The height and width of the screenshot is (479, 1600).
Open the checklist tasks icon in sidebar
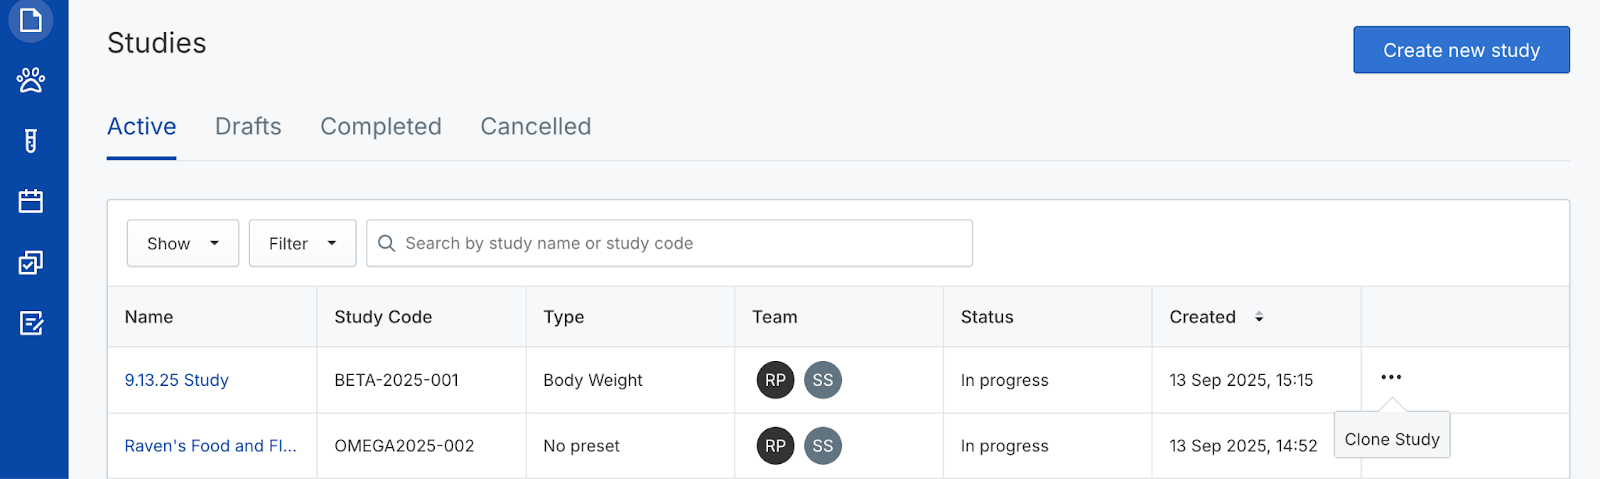pos(31,263)
